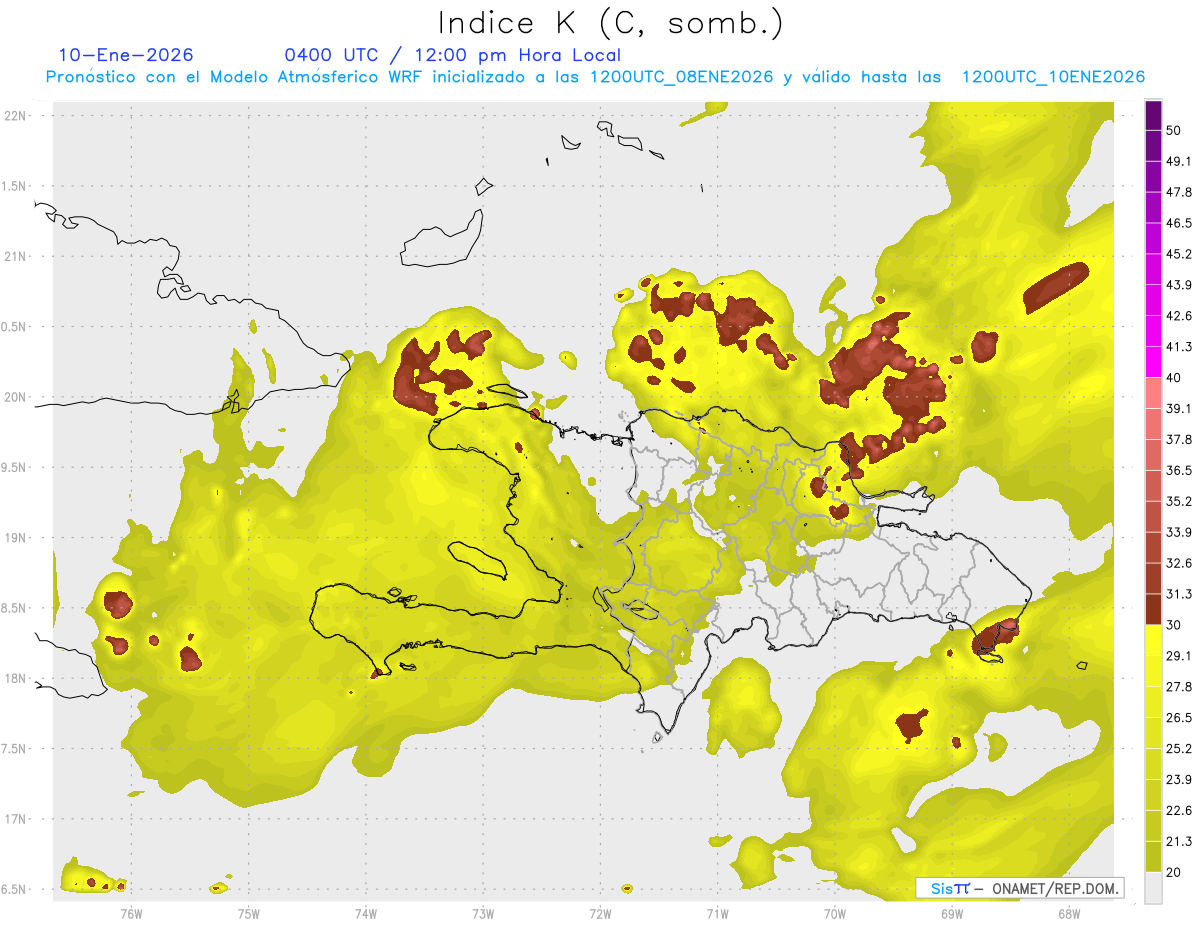Click the legend value "36.5"
The width and height of the screenshot is (1200, 927).
click(1179, 470)
